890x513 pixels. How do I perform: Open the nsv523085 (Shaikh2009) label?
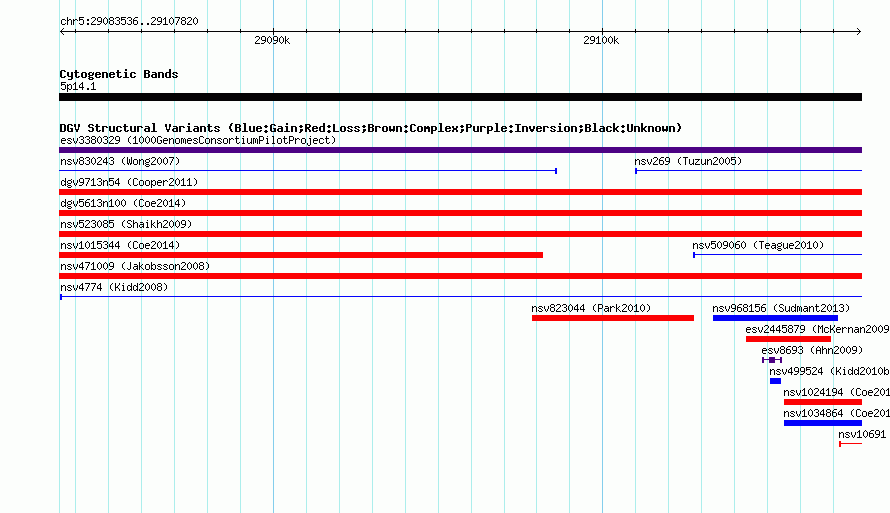pos(126,224)
